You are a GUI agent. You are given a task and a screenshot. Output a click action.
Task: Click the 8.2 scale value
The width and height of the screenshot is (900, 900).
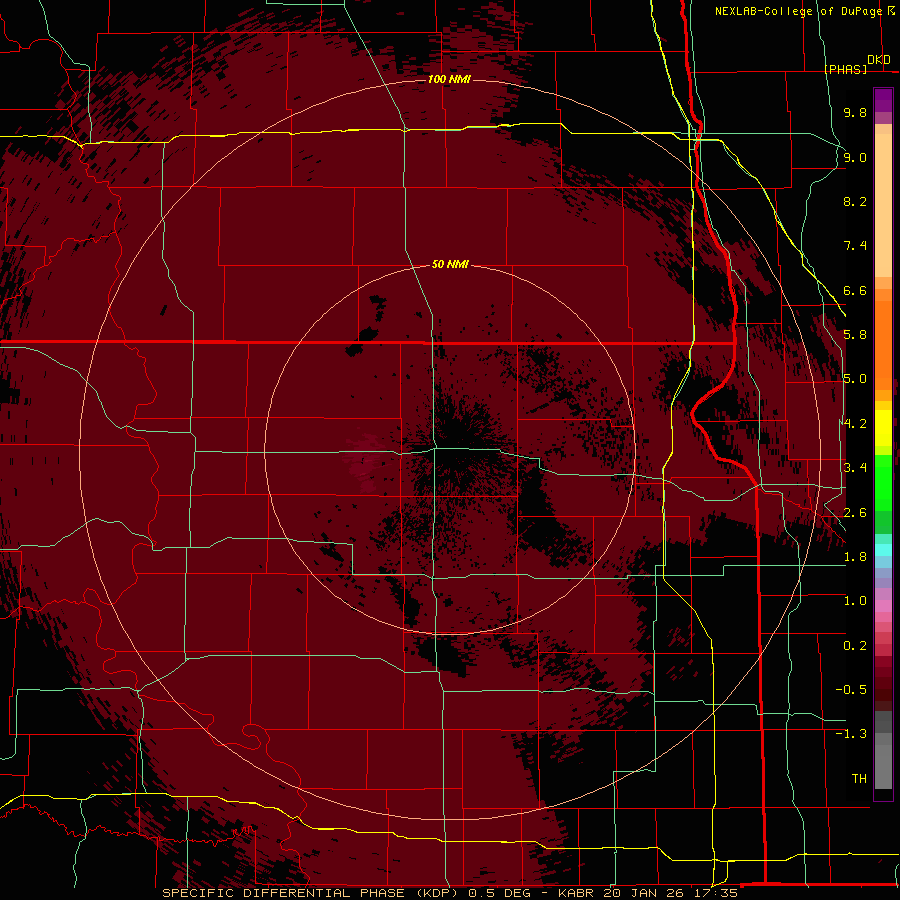(x=855, y=201)
